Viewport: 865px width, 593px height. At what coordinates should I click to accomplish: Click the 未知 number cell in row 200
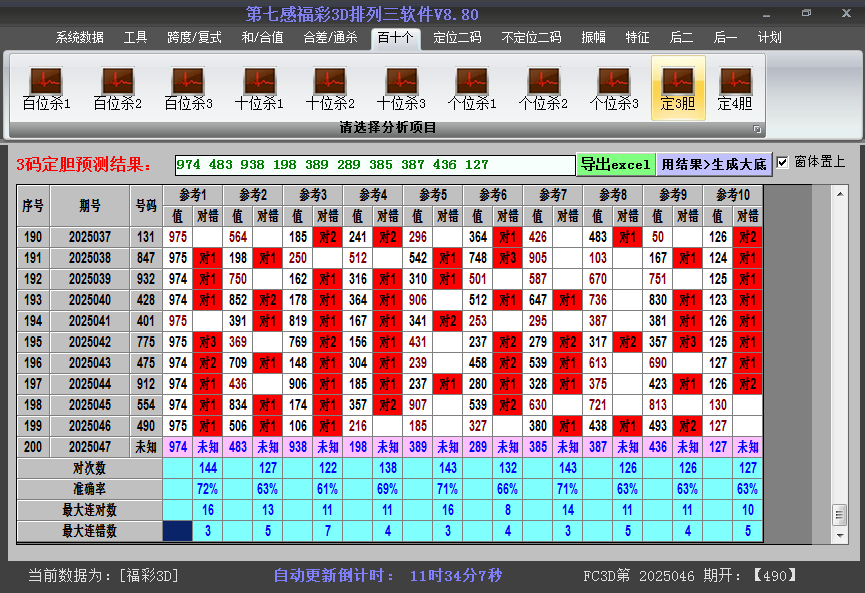[146, 447]
